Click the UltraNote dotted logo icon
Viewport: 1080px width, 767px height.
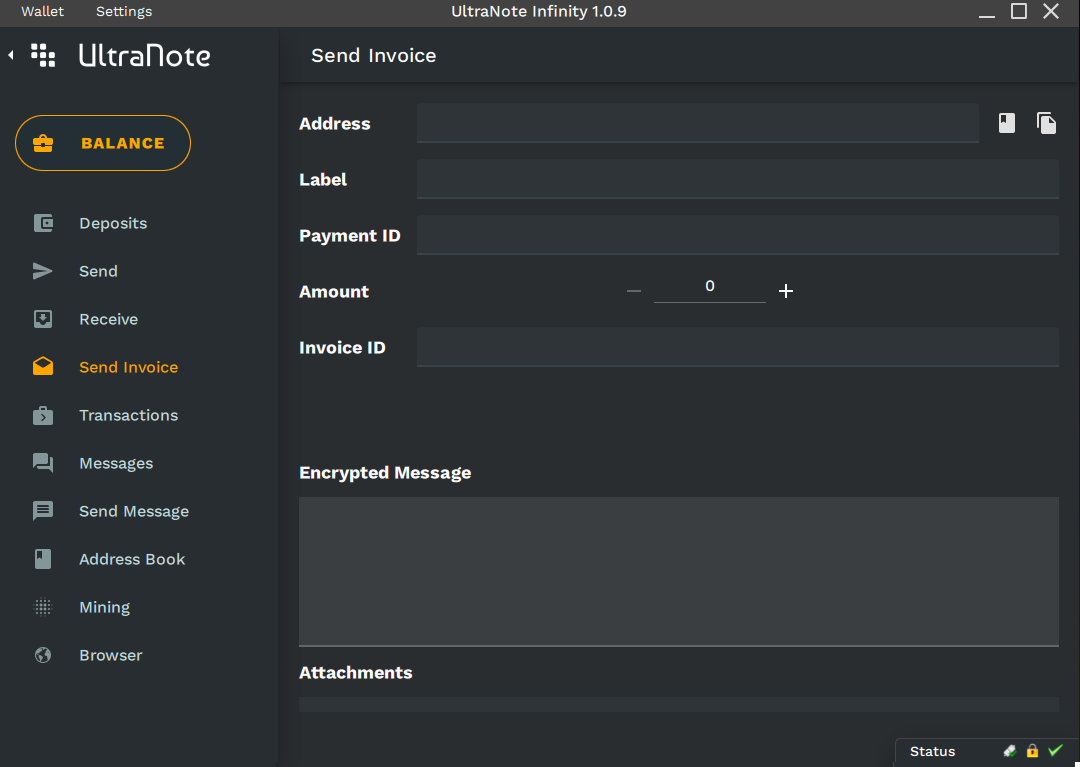(x=43, y=55)
